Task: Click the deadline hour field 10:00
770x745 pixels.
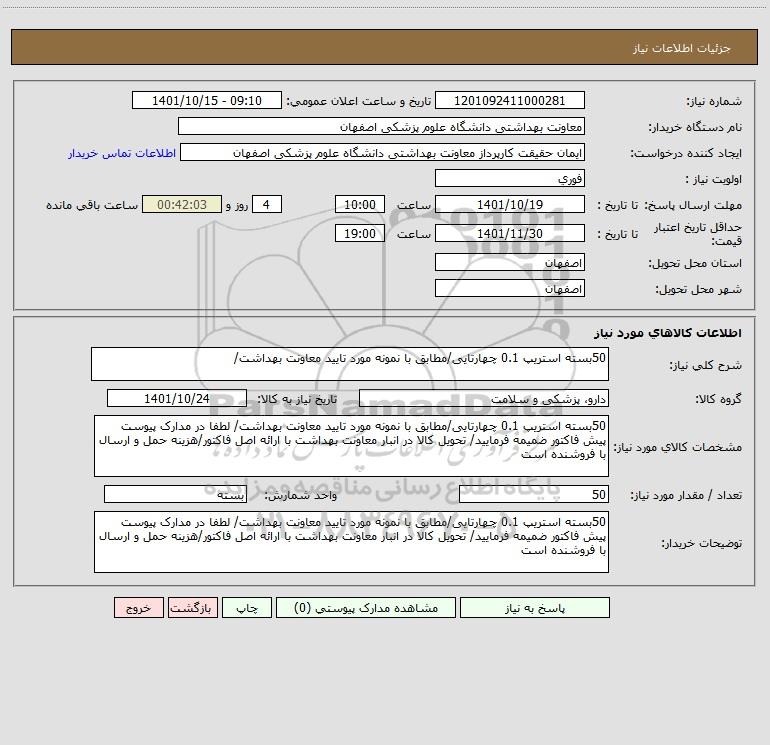Action: (x=359, y=204)
